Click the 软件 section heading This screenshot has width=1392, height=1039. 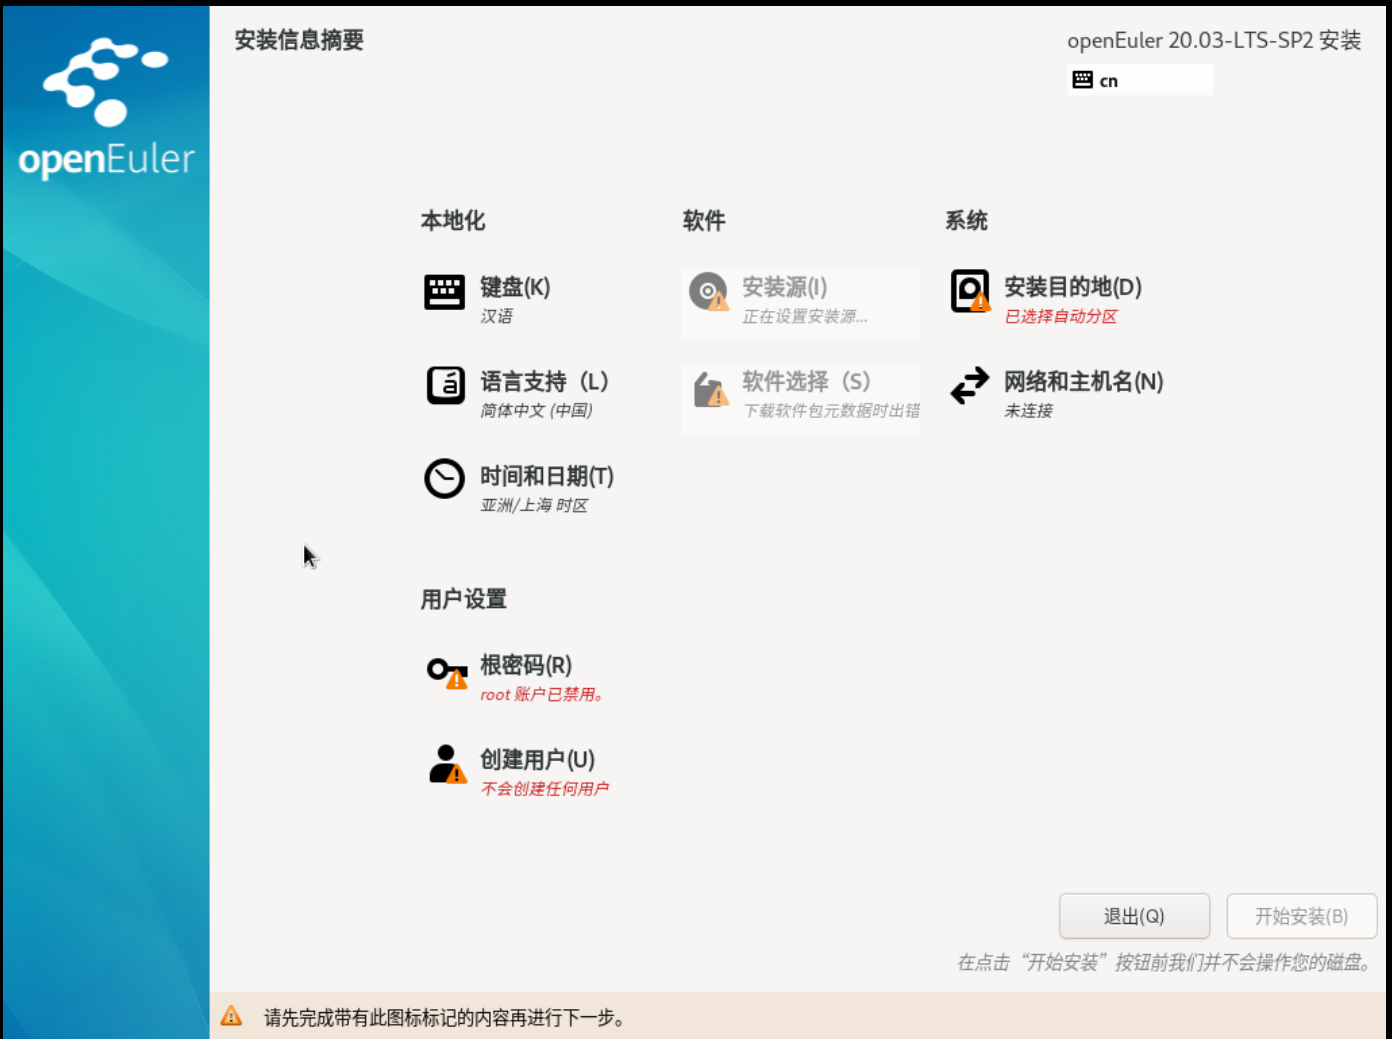(704, 221)
